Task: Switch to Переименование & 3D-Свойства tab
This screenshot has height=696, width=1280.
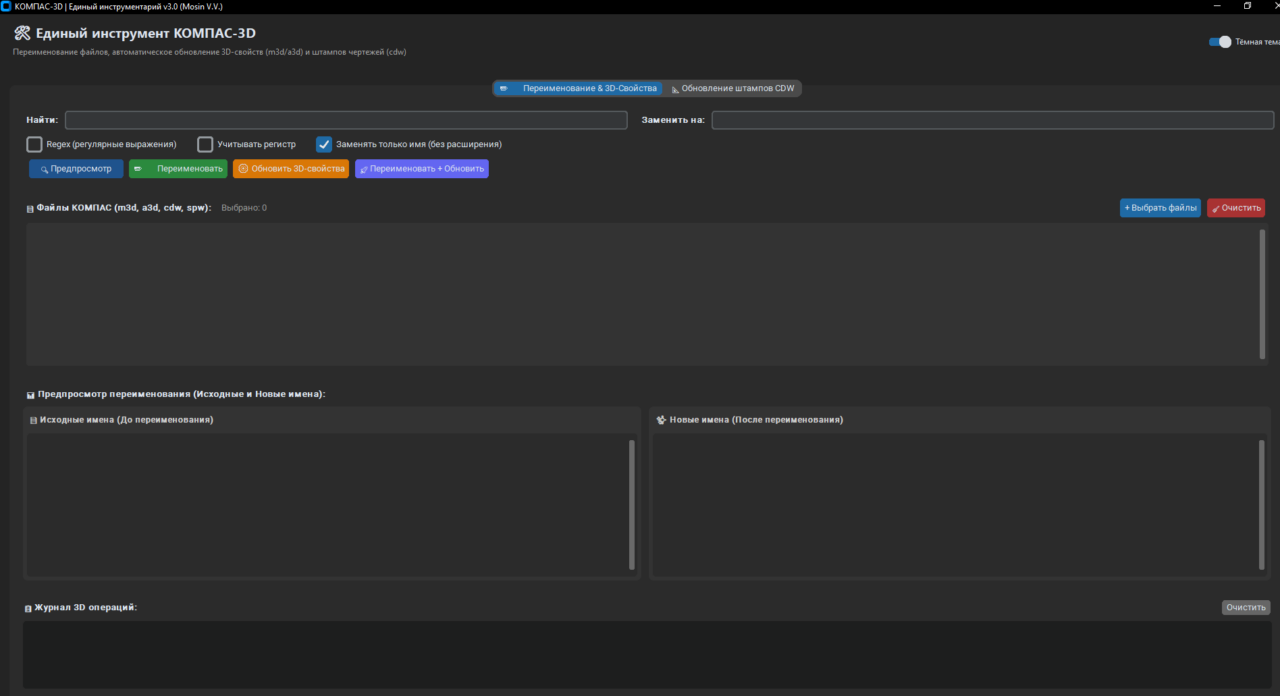Action: [x=579, y=88]
